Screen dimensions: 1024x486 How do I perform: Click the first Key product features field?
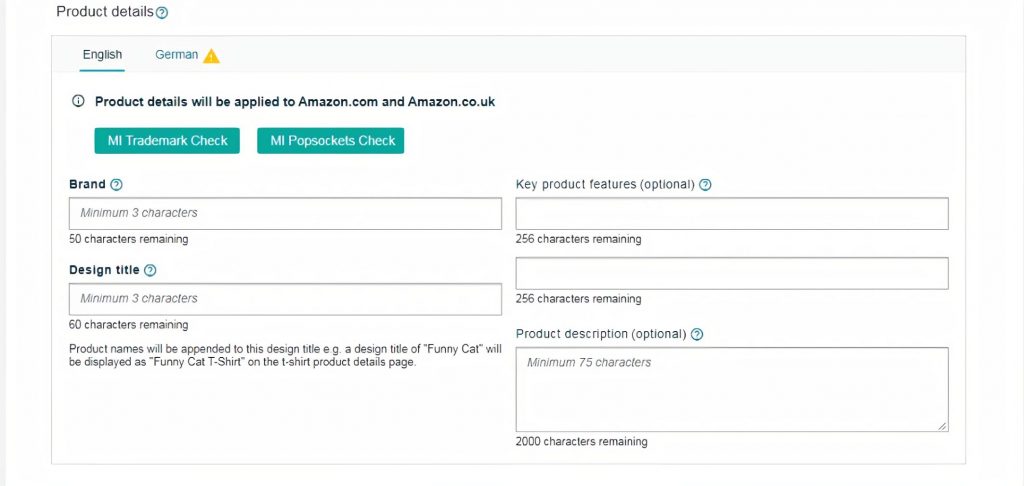point(732,214)
